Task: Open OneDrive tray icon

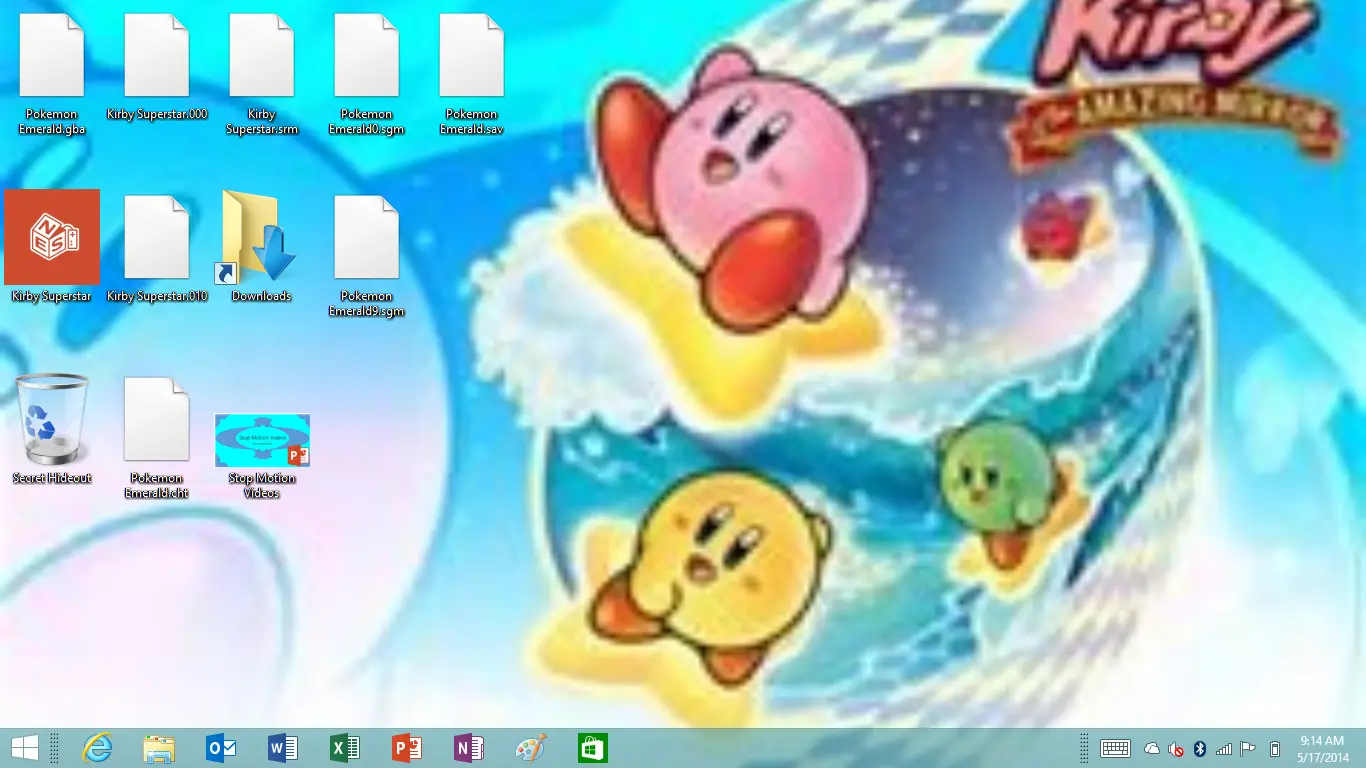Action: [1152, 748]
